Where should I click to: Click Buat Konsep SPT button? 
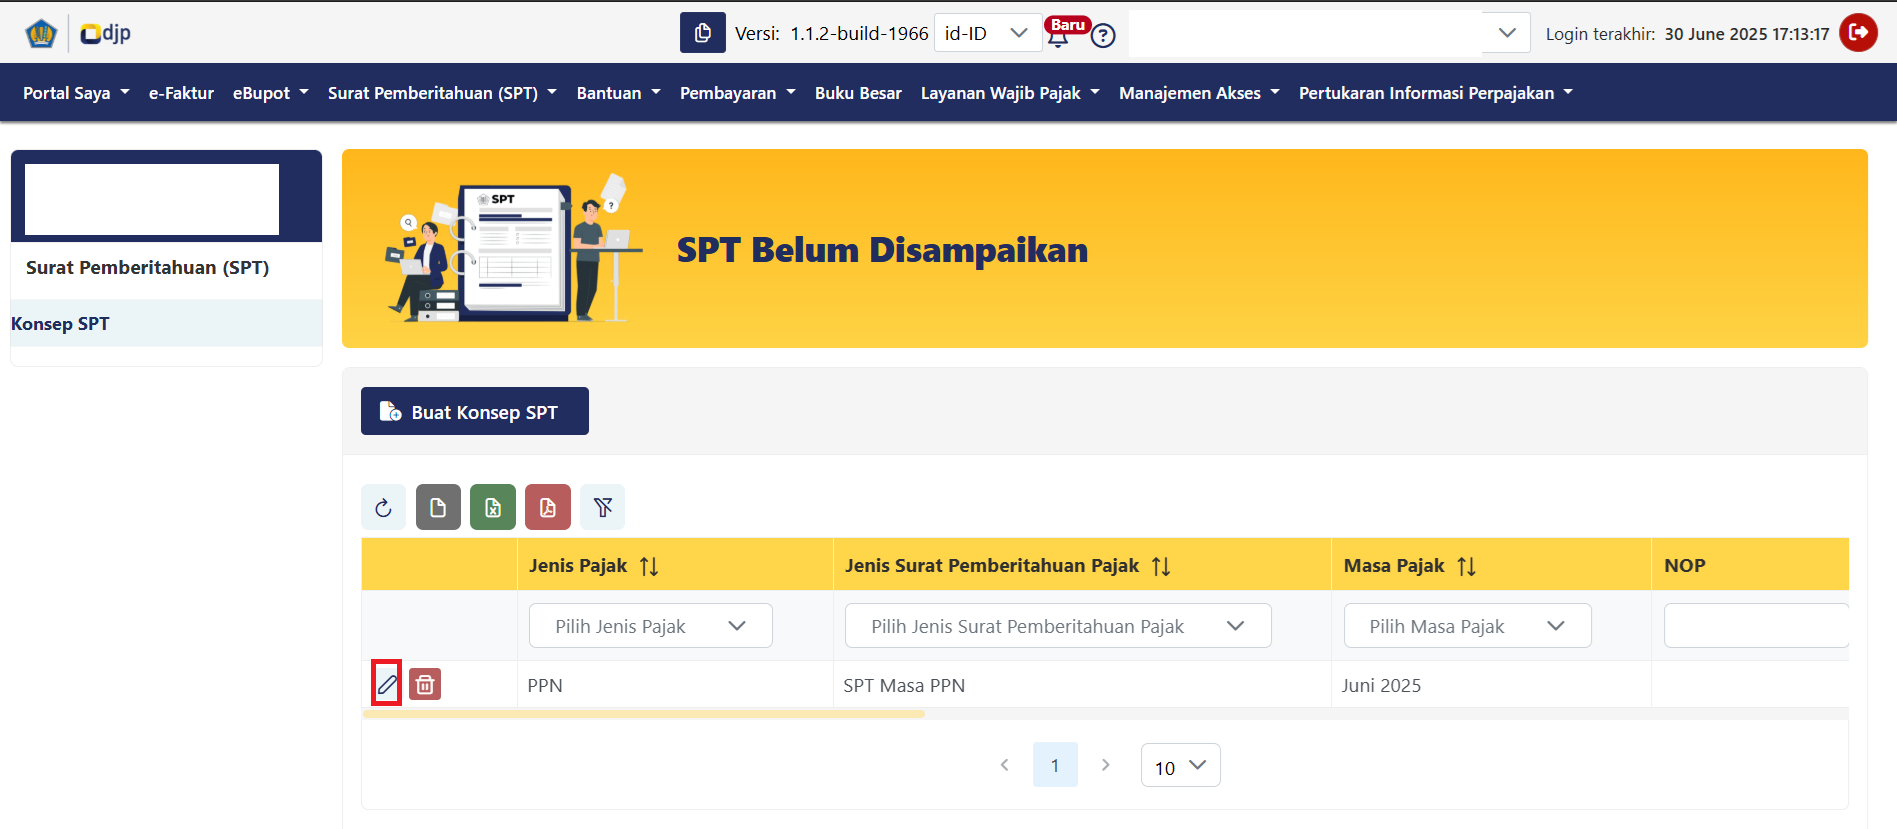coord(475,411)
